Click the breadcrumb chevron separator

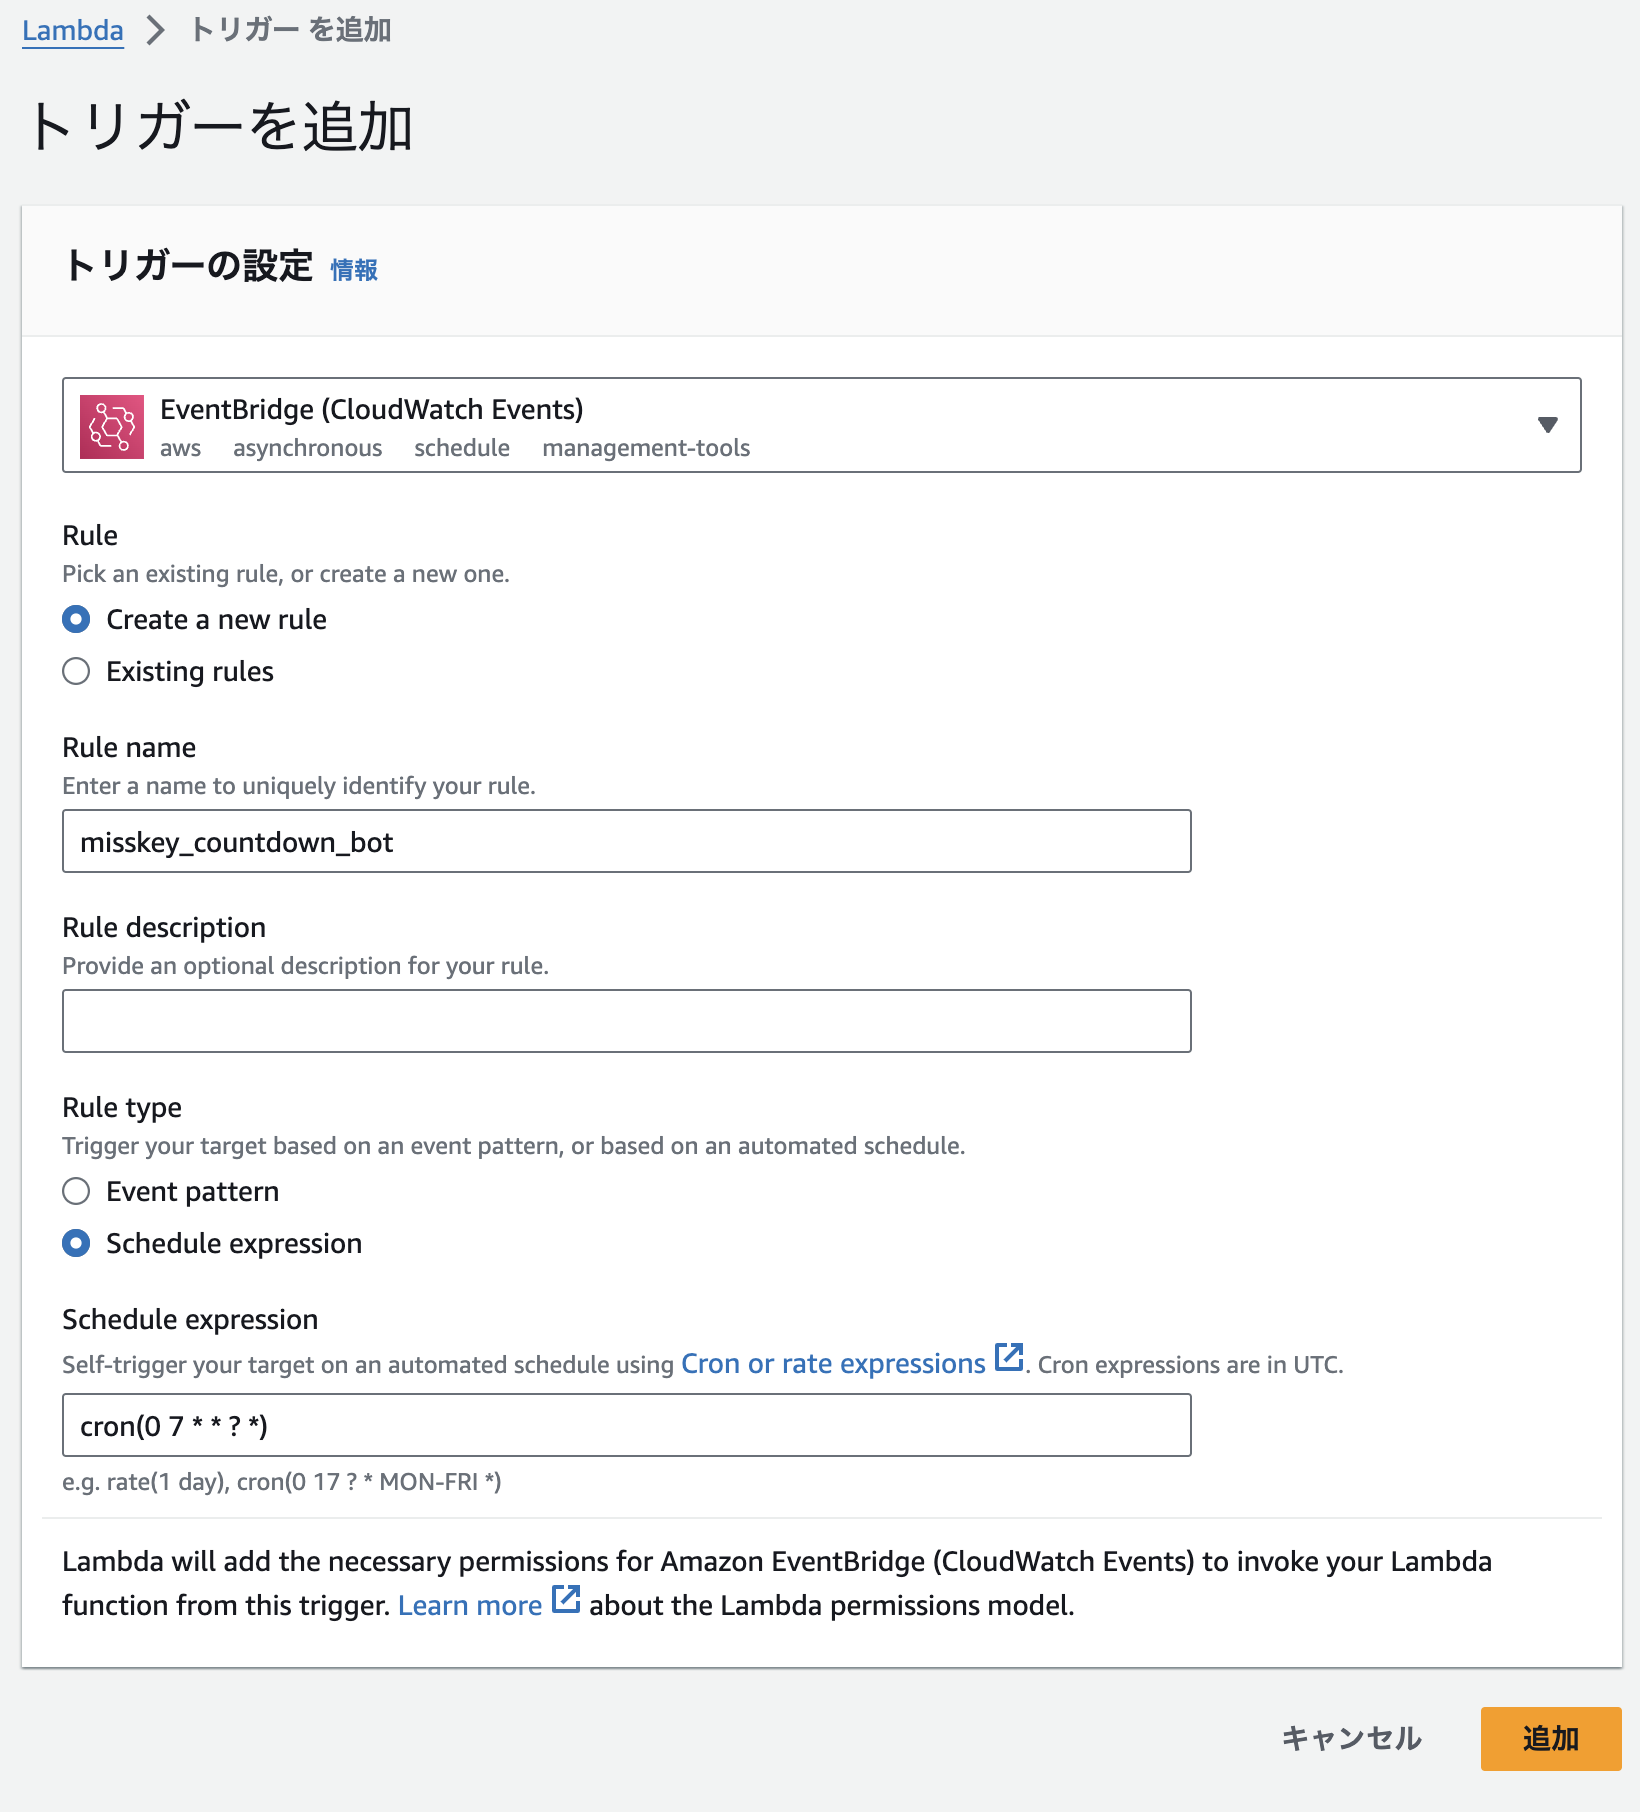[155, 30]
